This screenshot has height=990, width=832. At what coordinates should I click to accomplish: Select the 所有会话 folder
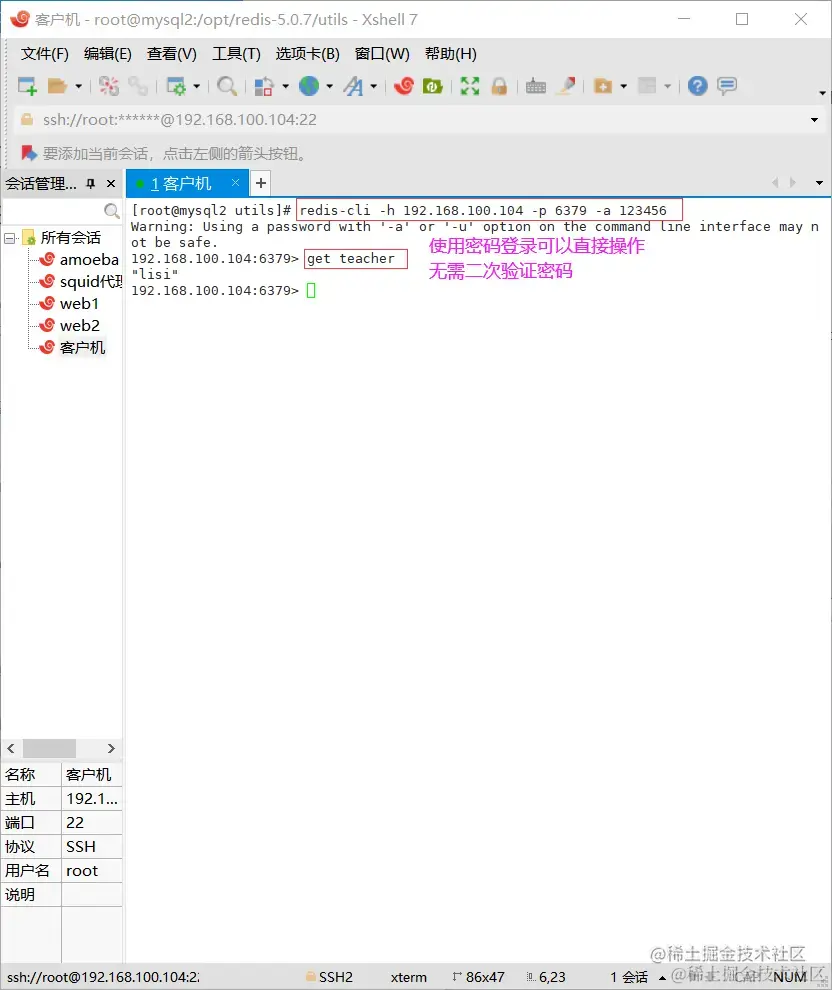coord(70,237)
